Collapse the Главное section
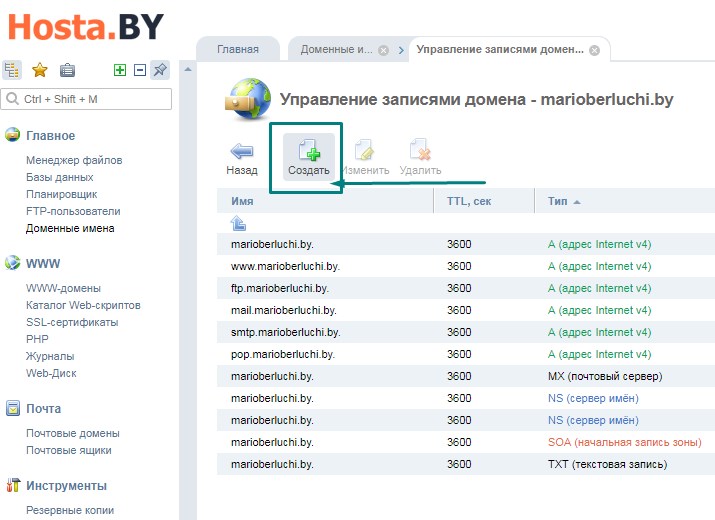This screenshot has width=715, height=520. click(50, 135)
